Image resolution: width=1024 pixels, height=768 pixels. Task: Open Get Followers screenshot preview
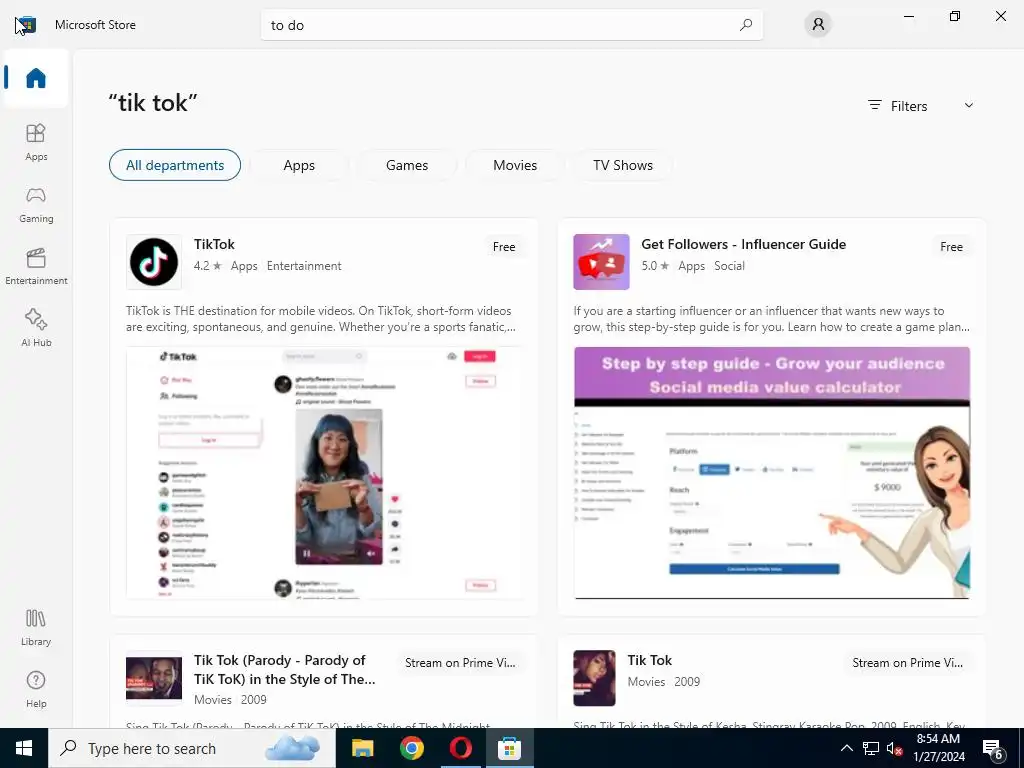pyautogui.click(x=772, y=473)
